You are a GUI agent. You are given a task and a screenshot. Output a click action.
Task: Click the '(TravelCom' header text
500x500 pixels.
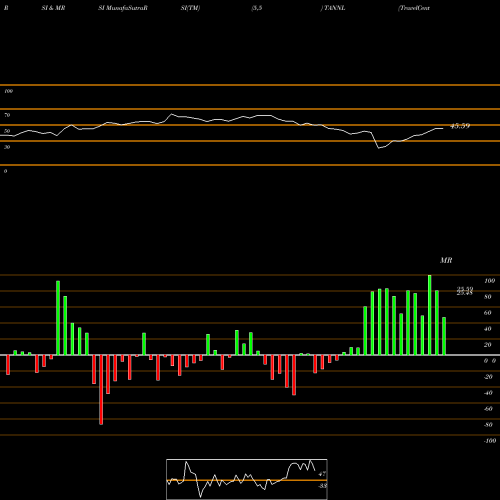[x=414, y=8]
